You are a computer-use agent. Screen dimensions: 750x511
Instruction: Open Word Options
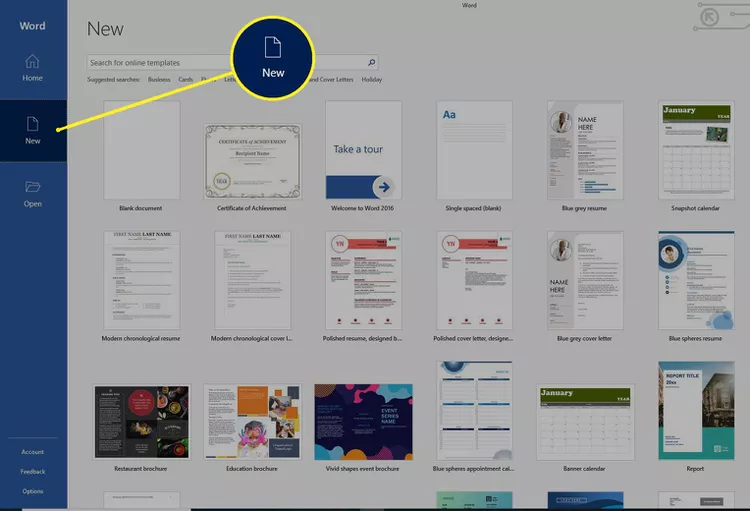[x=33, y=491]
